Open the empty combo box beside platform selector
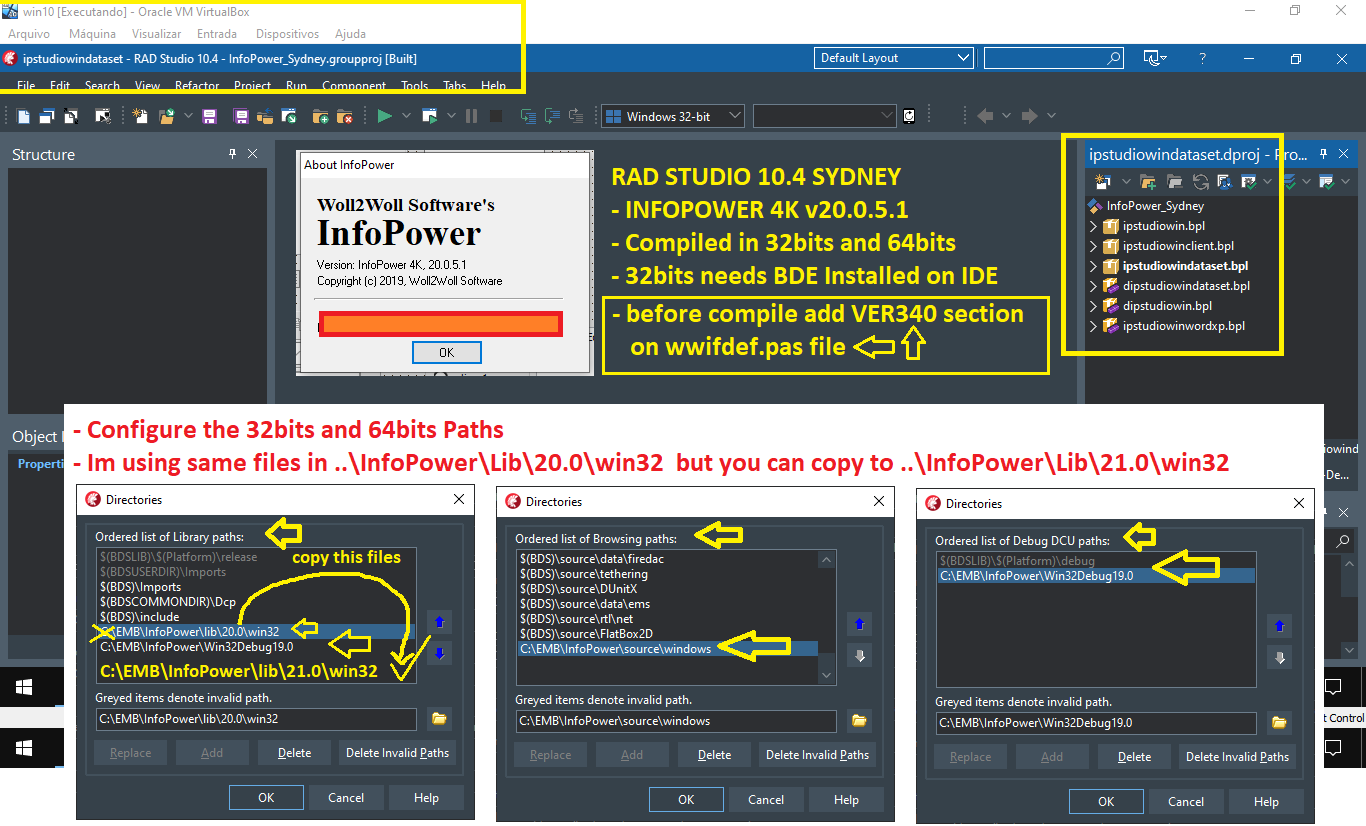The height and width of the screenshot is (826, 1366). pyautogui.click(x=824, y=116)
